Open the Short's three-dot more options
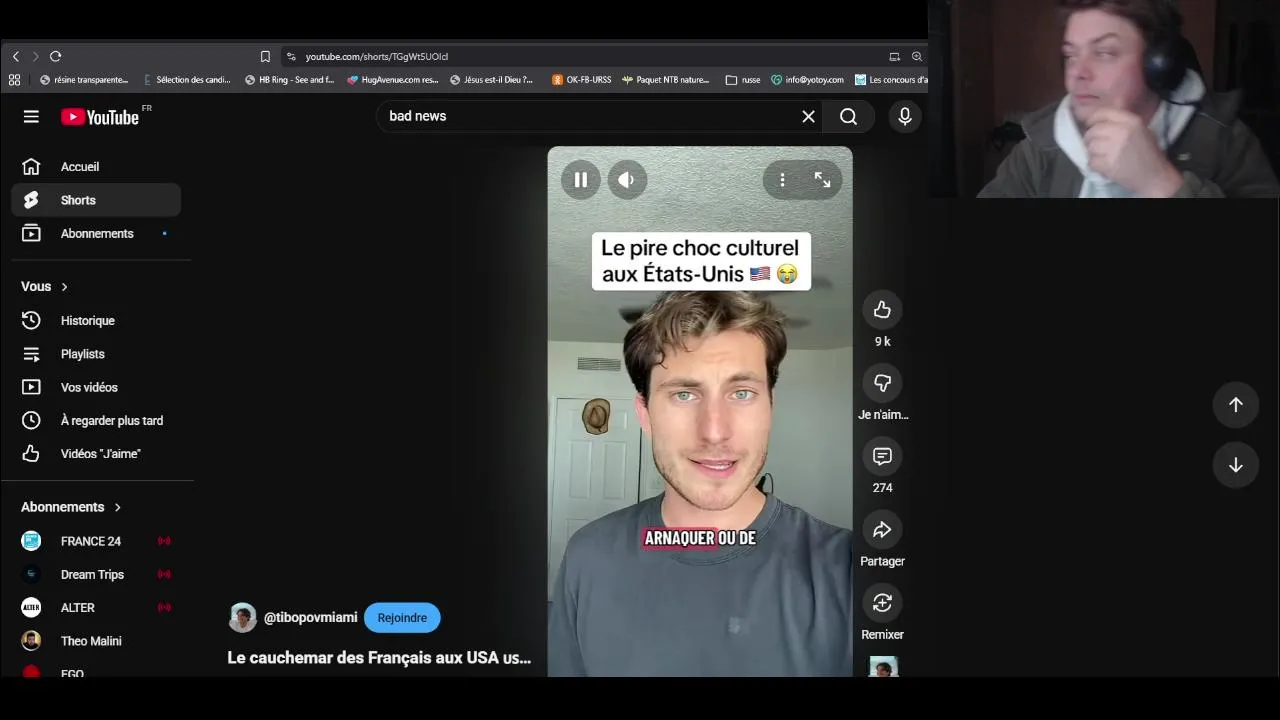The height and width of the screenshot is (720, 1280). point(782,180)
